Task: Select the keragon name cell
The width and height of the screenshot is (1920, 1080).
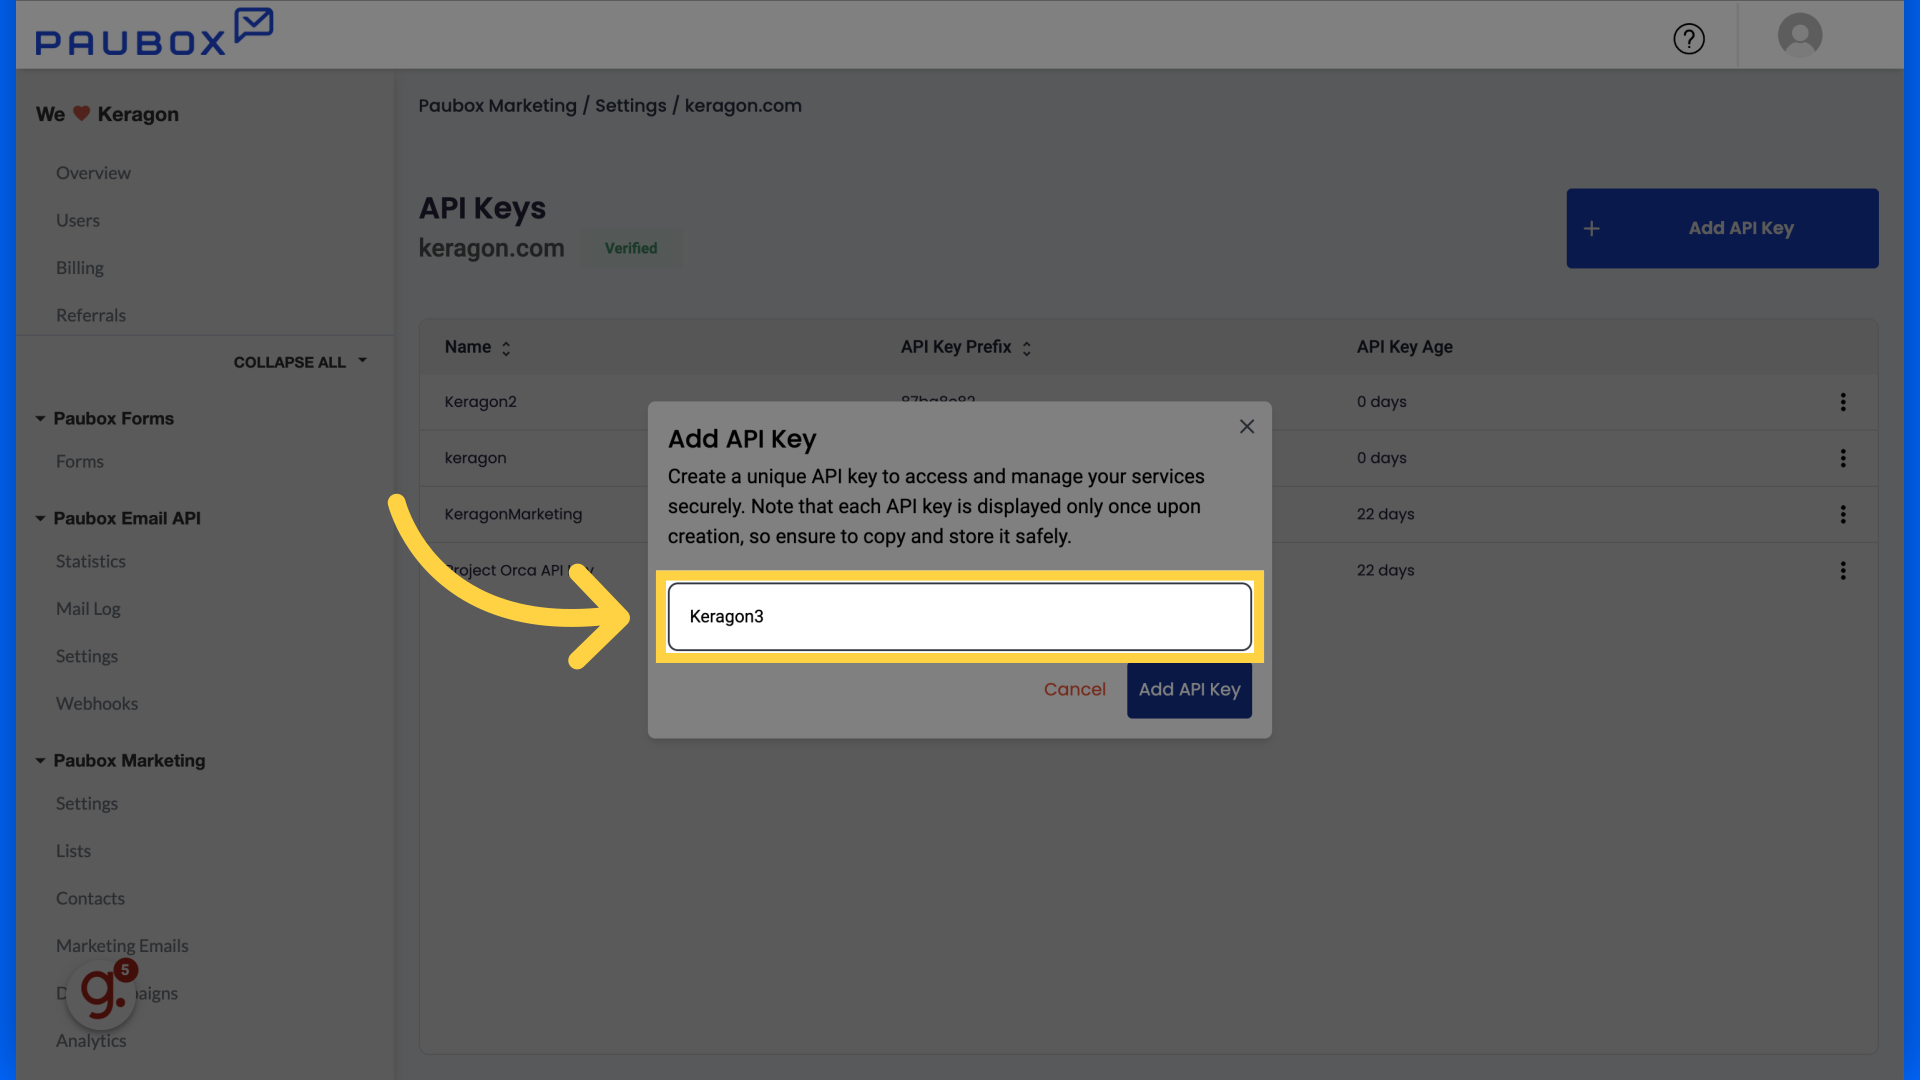Action: click(476, 458)
